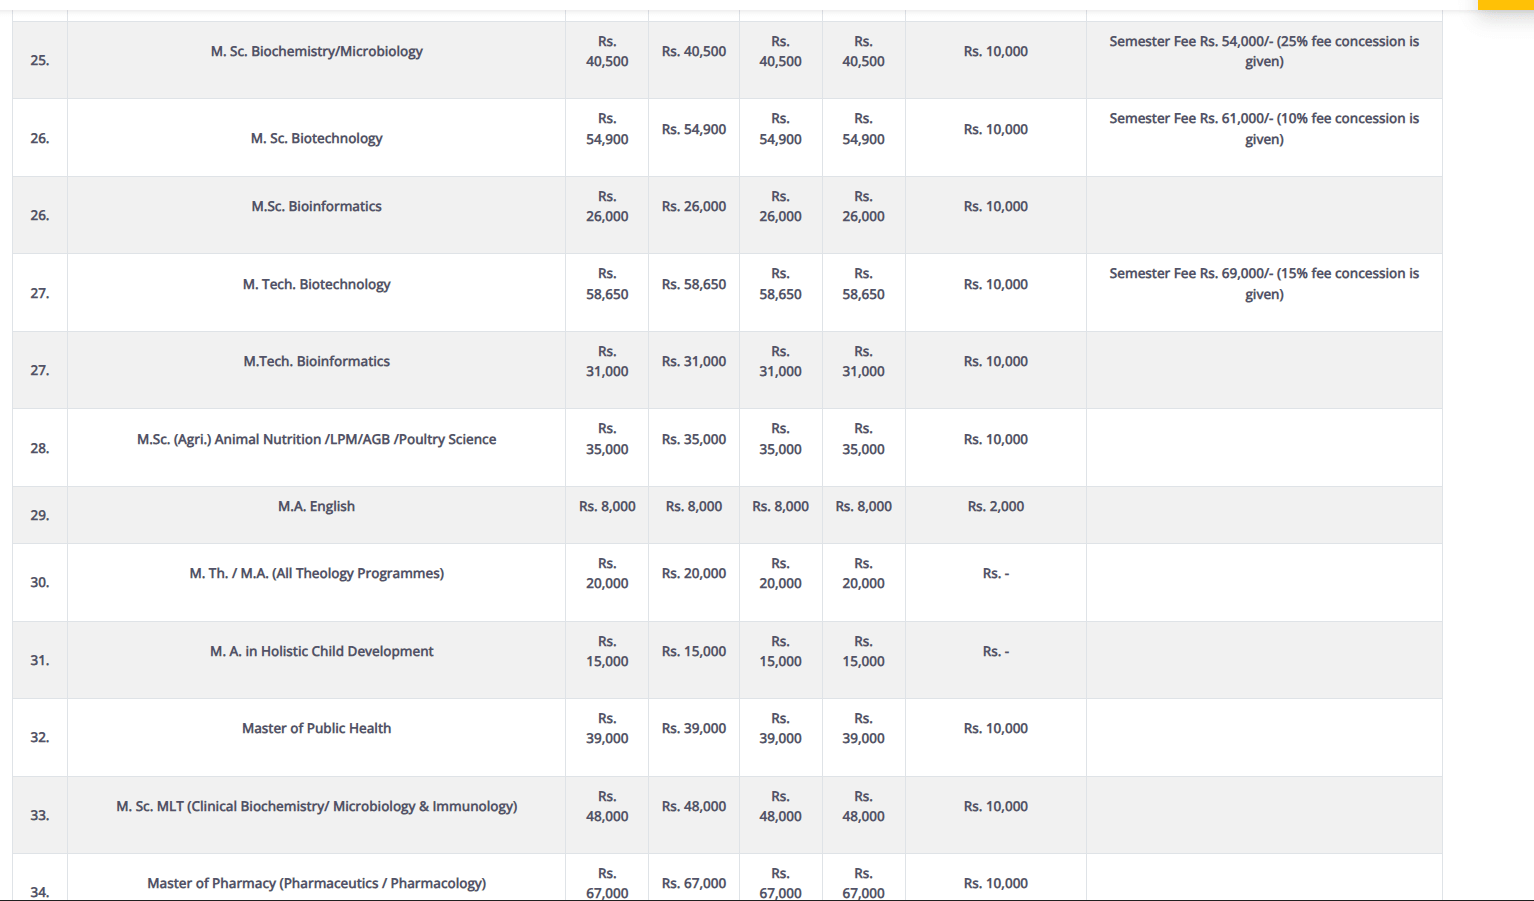Image resolution: width=1534 pixels, height=901 pixels.
Task: Click the M. Sc. Biochemistry/Microbiology course name
Action: (x=316, y=52)
